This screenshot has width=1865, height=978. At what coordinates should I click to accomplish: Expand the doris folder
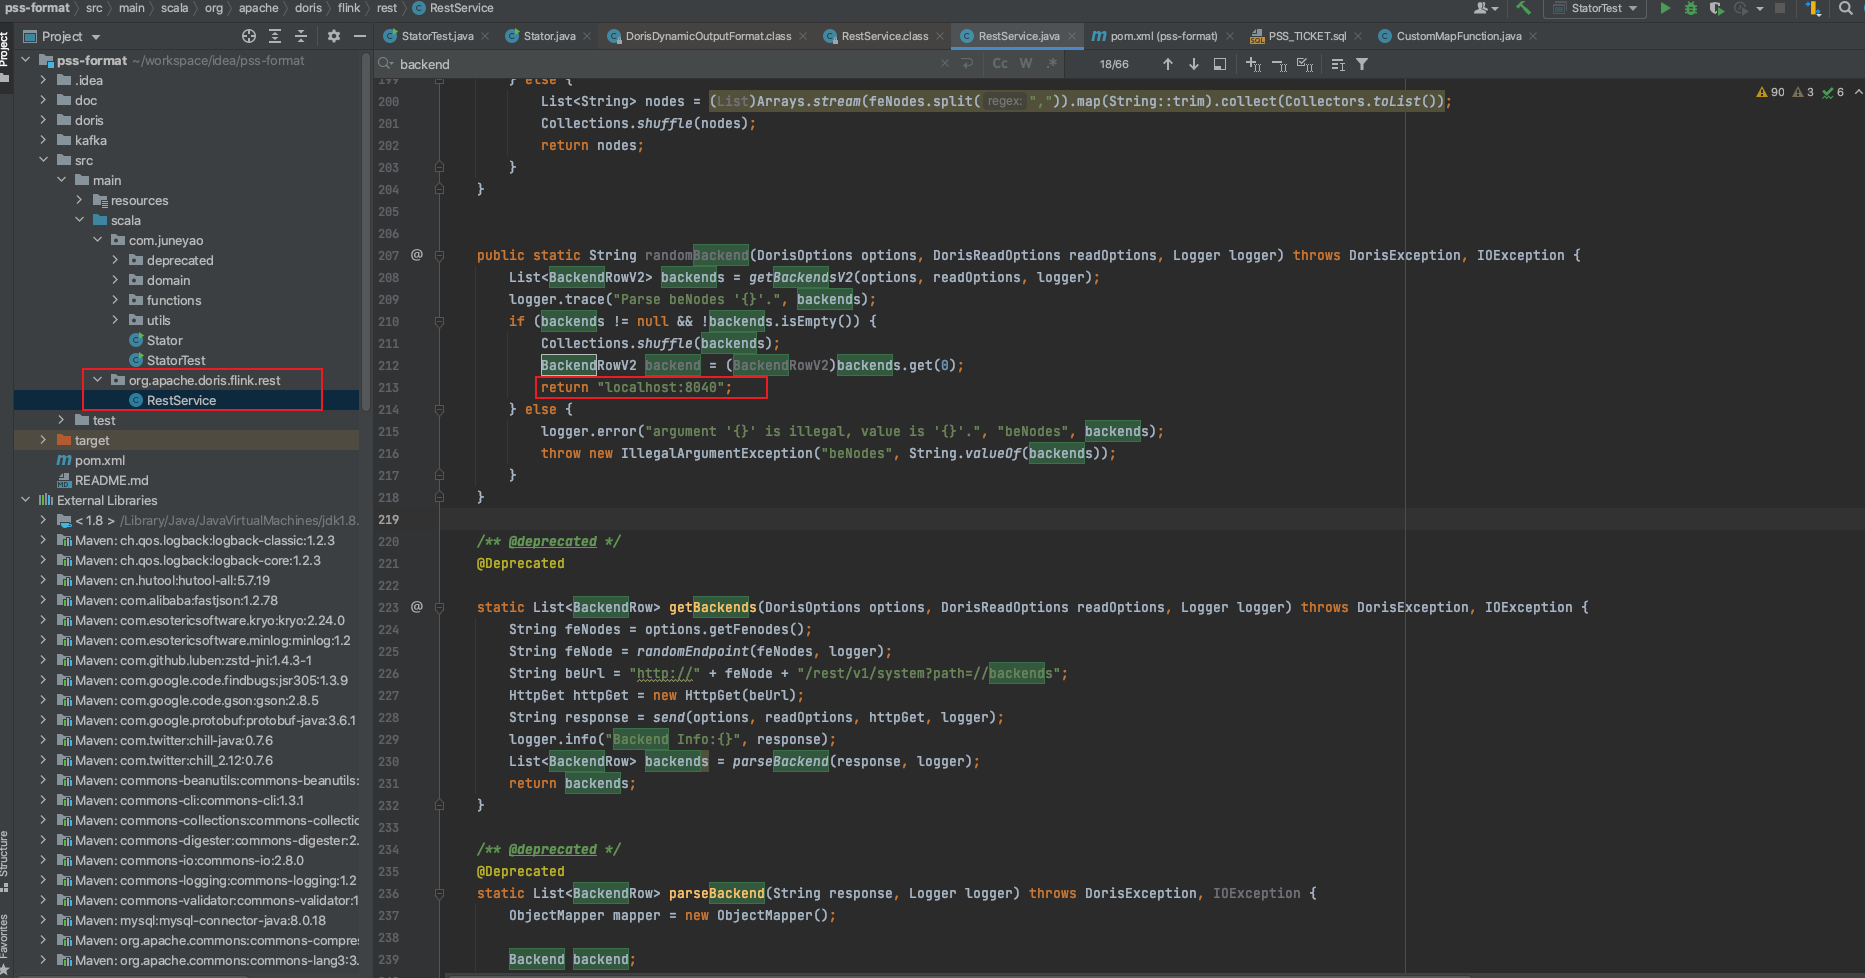(43, 120)
